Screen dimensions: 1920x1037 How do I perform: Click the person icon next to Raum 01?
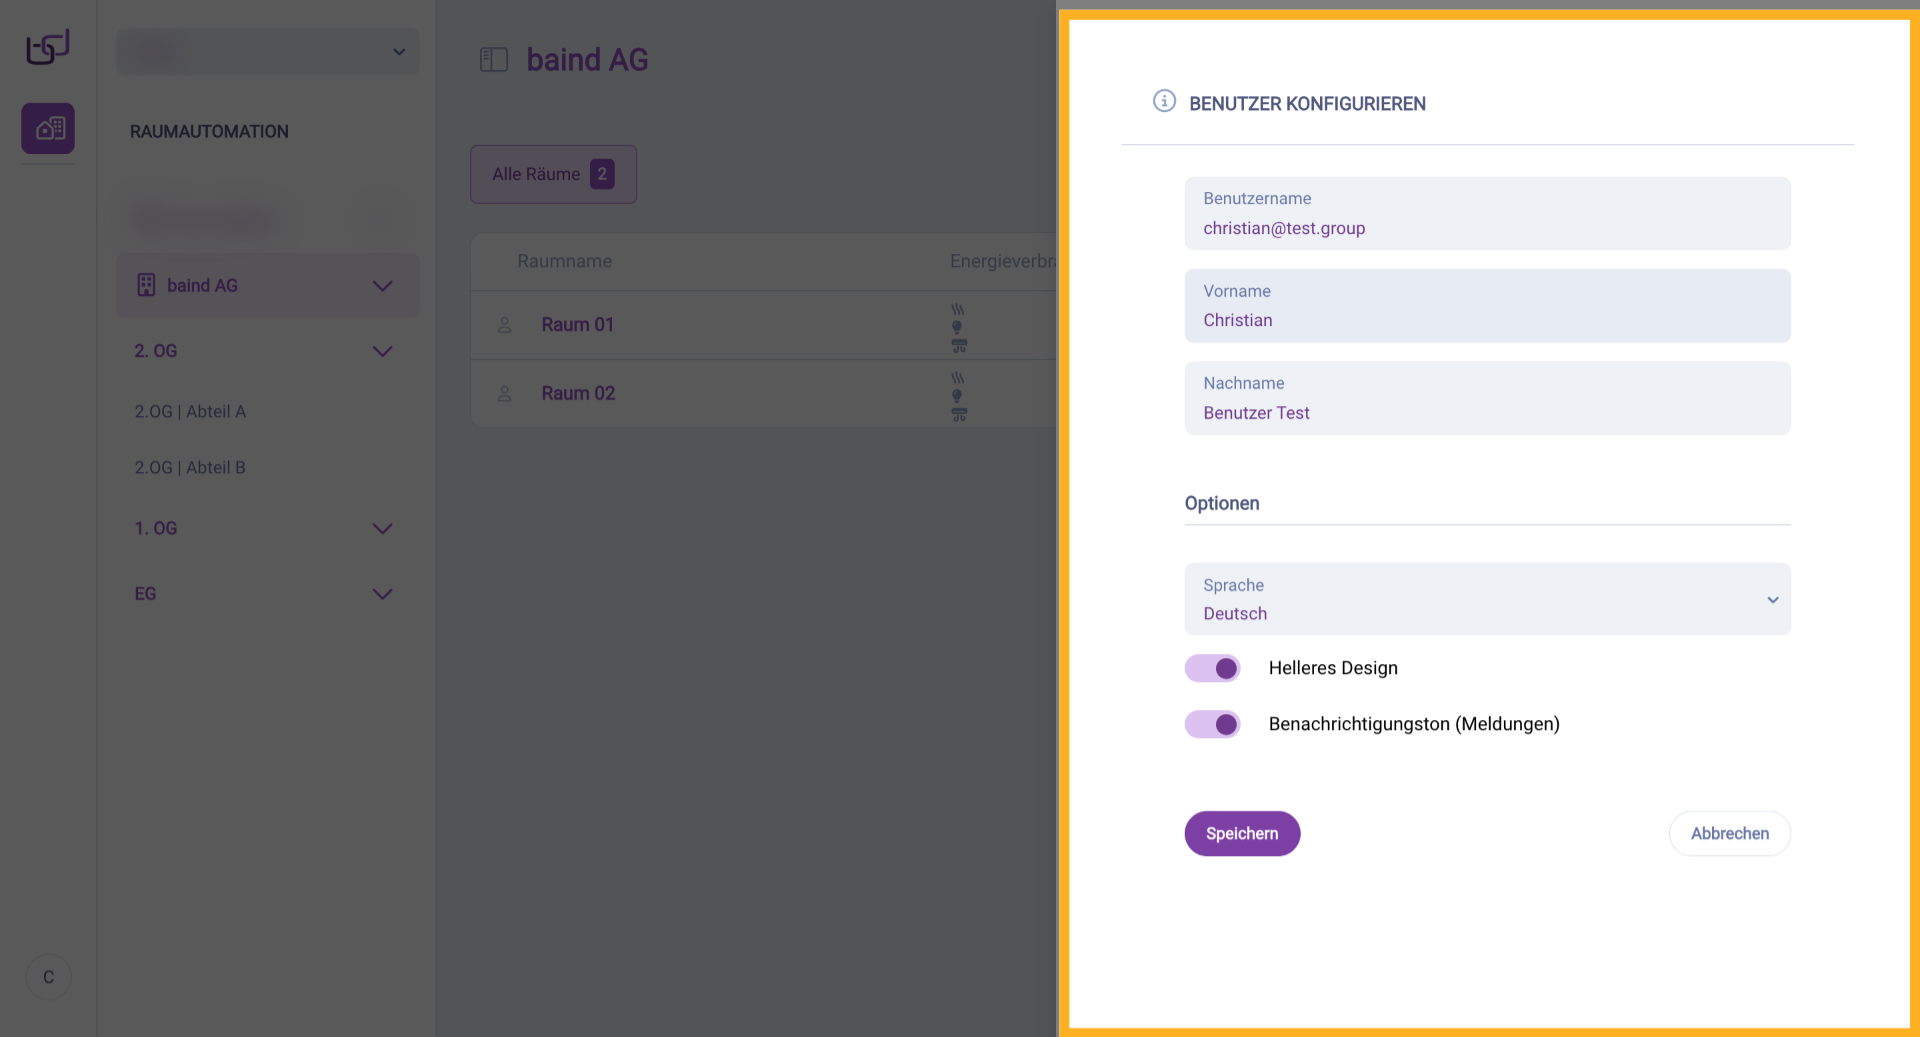(x=505, y=325)
